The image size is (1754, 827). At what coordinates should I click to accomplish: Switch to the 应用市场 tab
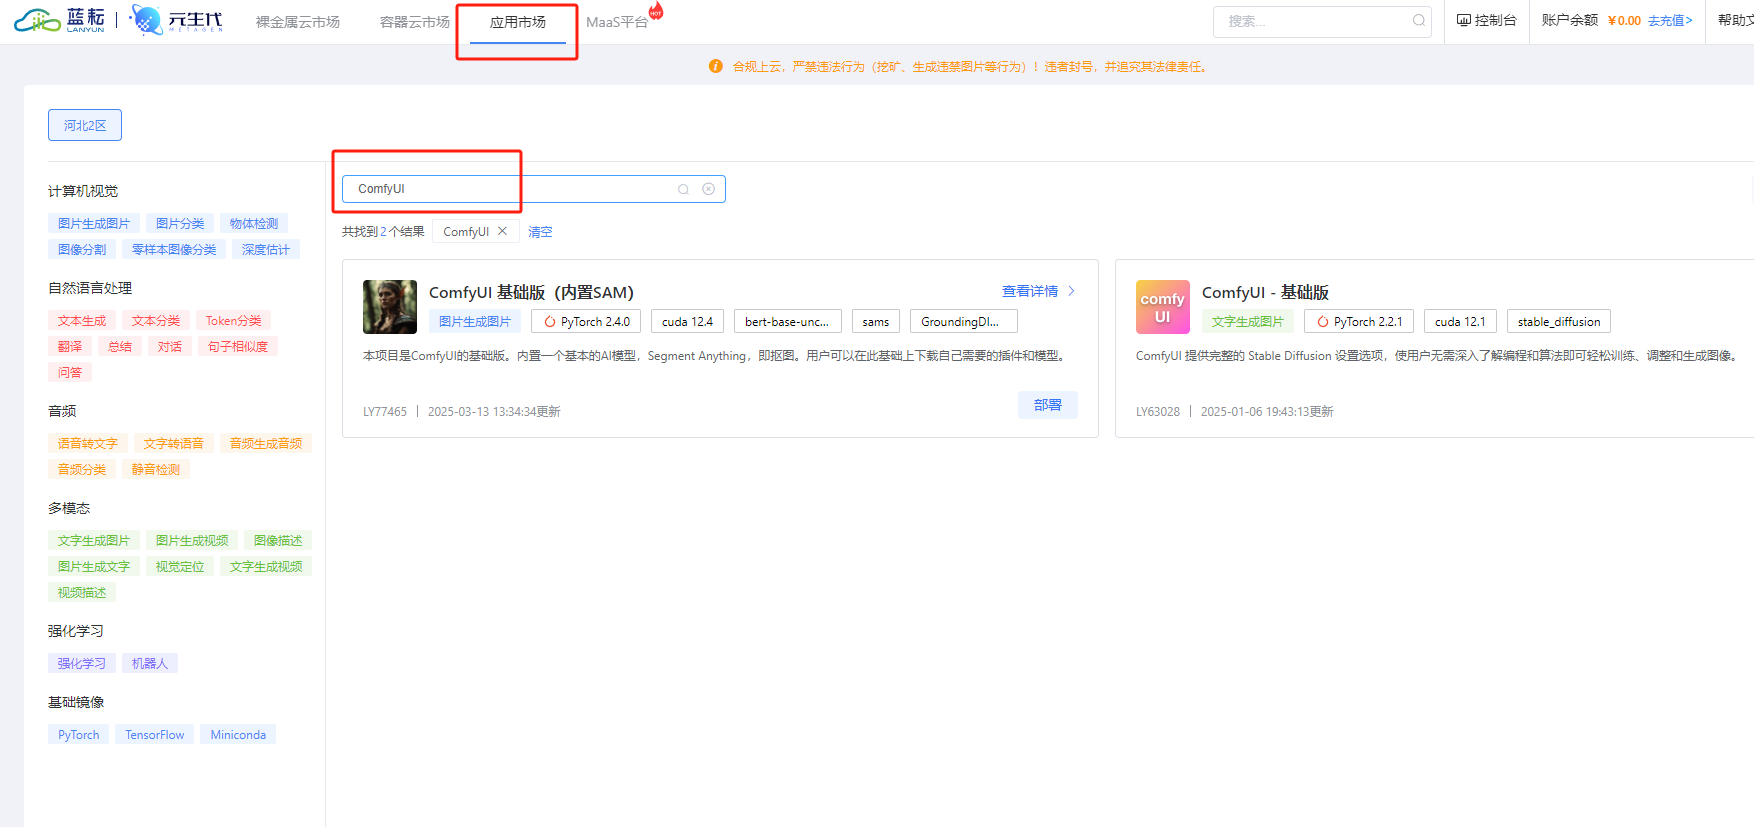click(x=518, y=22)
